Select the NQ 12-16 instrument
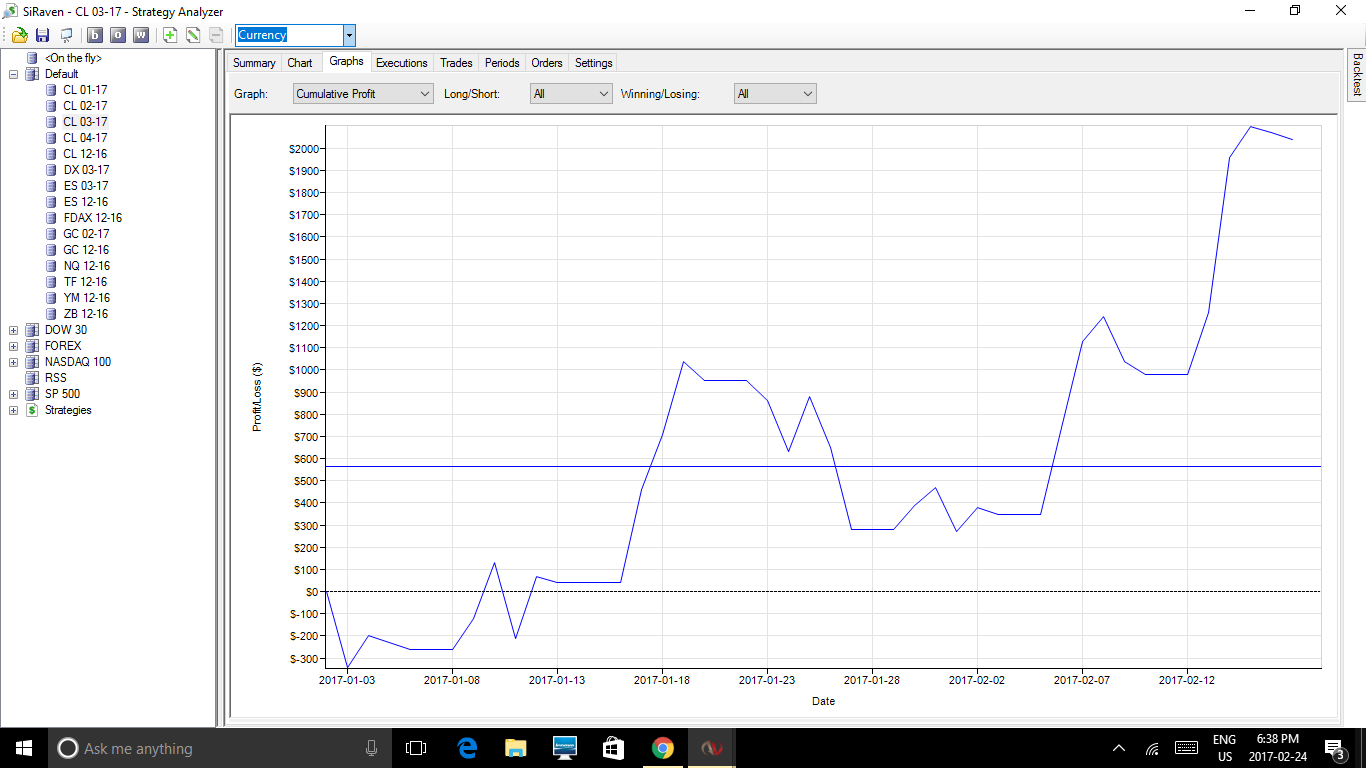Screen dimensions: 1366x768 [x=86, y=266]
